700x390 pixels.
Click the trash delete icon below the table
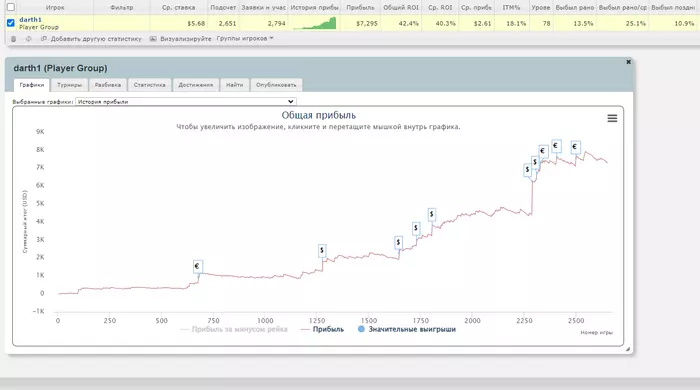pyautogui.click(x=13, y=39)
